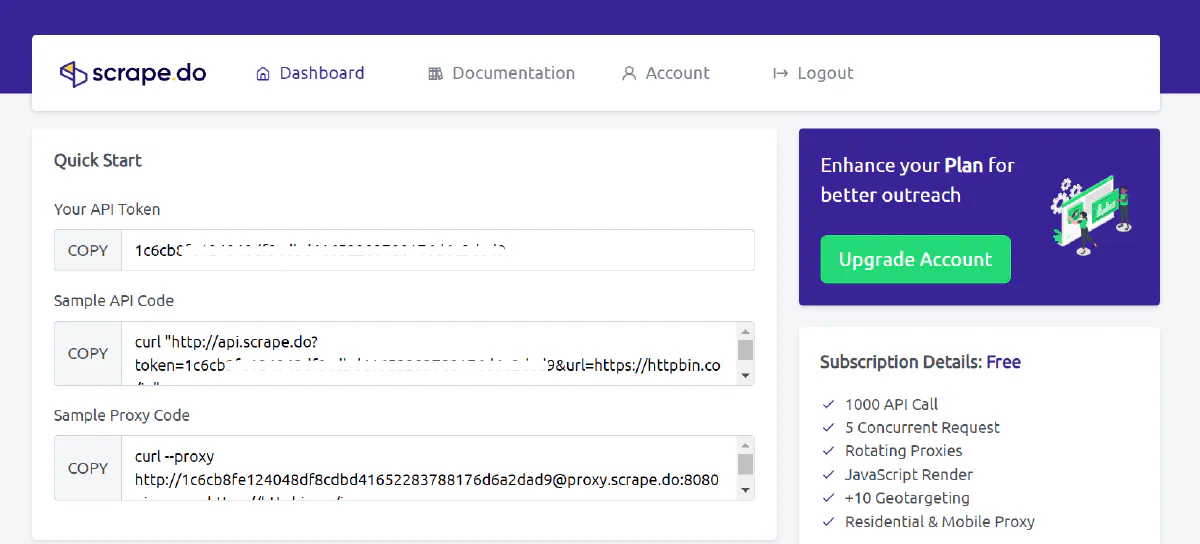Click inside the Sample Proxy Code textarea
Viewport: 1200px width, 544px height.
pyautogui.click(x=430, y=468)
